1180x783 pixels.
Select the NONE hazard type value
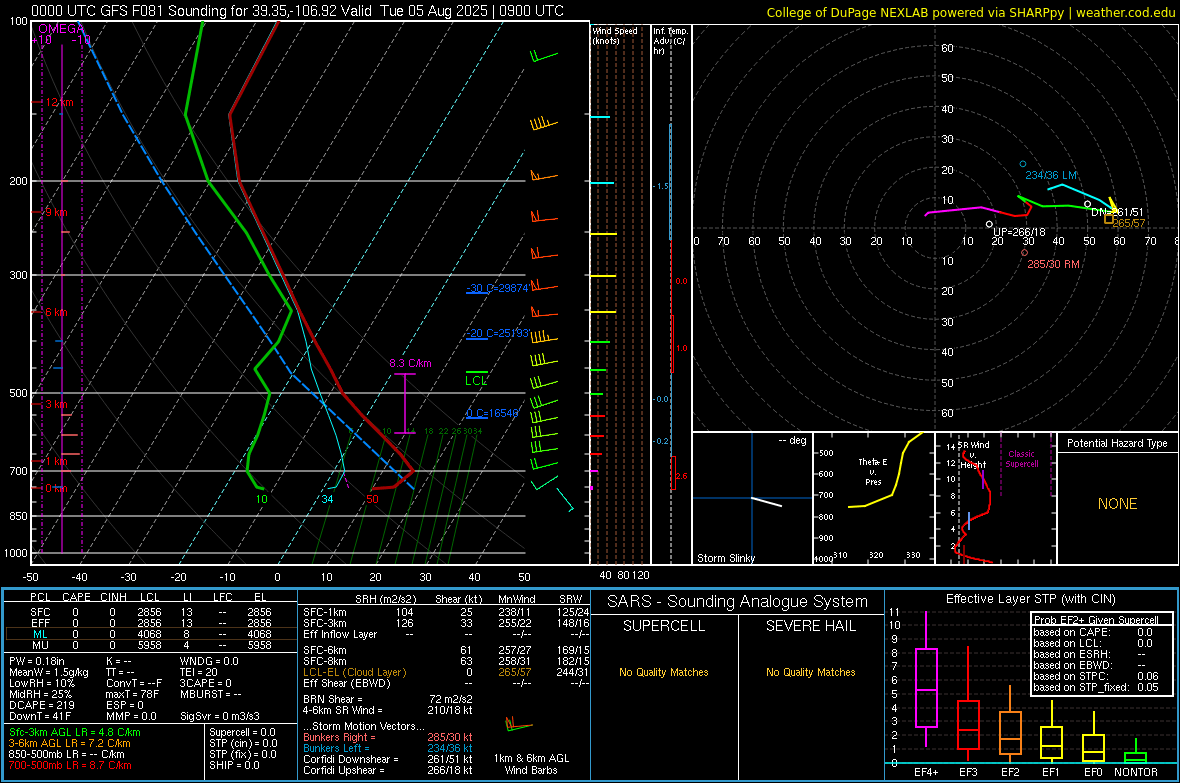1117,504
